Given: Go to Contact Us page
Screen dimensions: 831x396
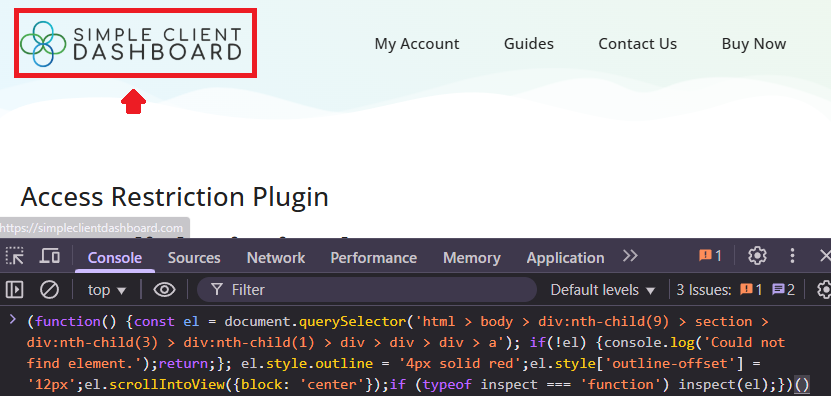Looking at the screenshot, I should click(638, 43).
